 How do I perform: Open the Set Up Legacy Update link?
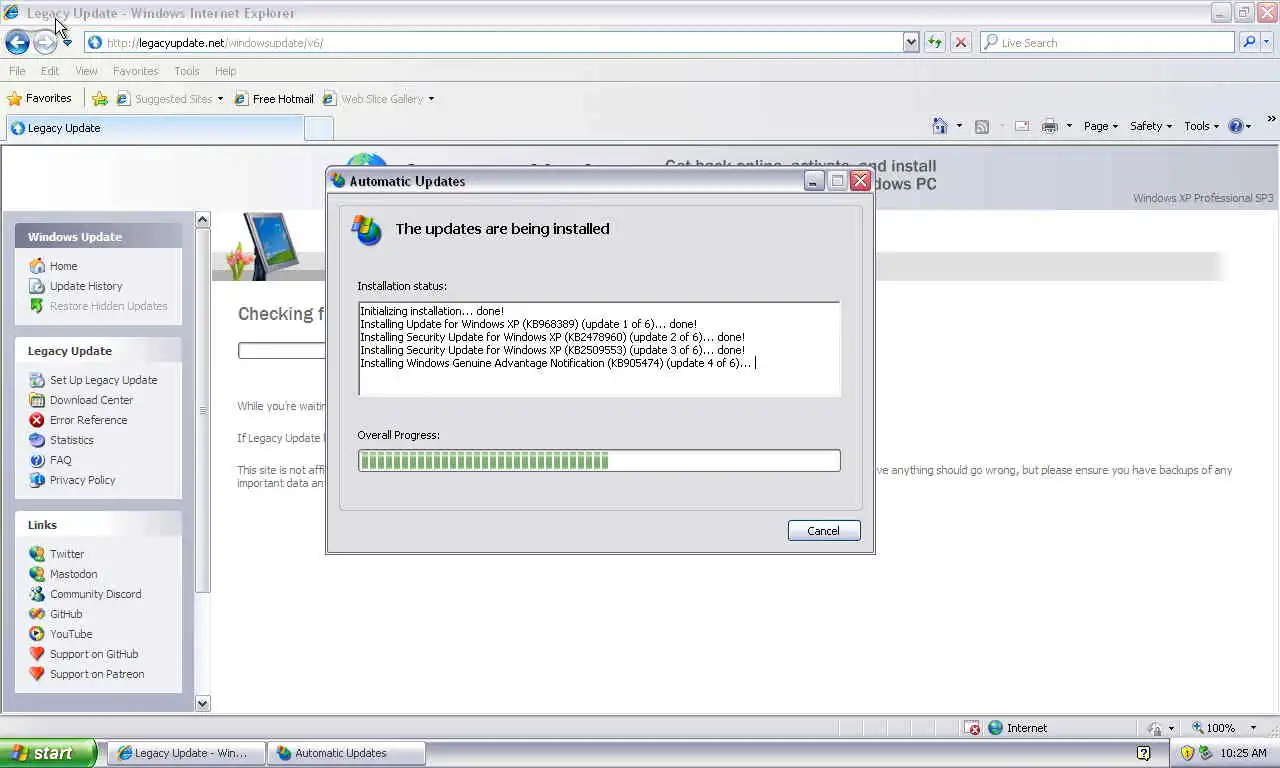pyautogui.click(x=103, y=380)
